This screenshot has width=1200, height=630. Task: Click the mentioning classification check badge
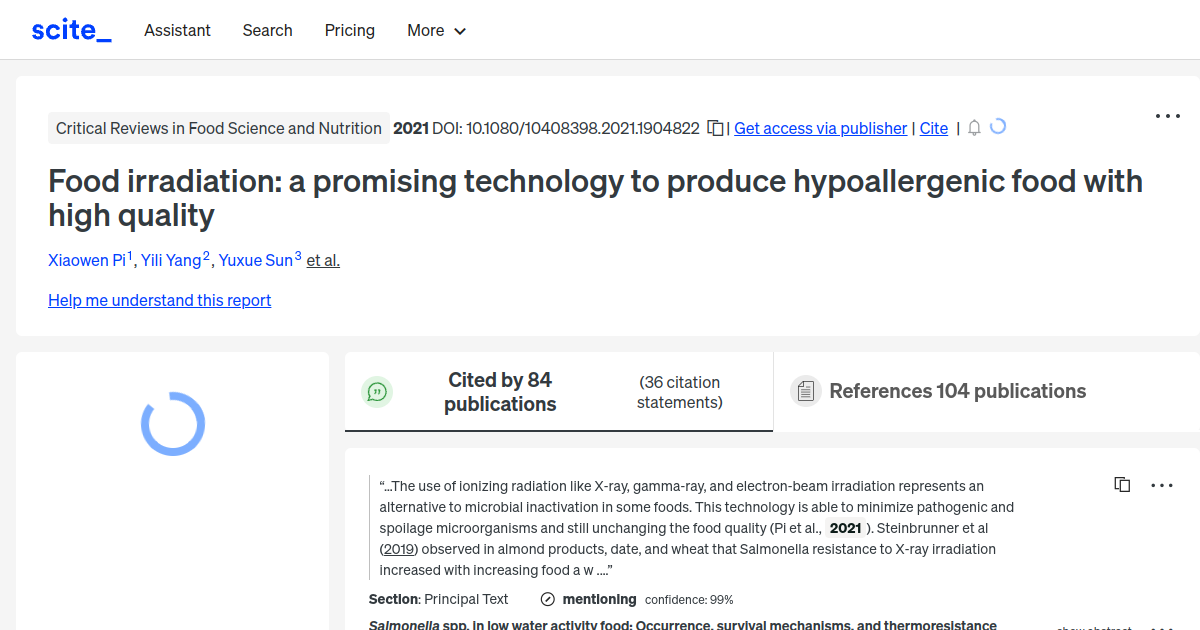tap(547, 599)
